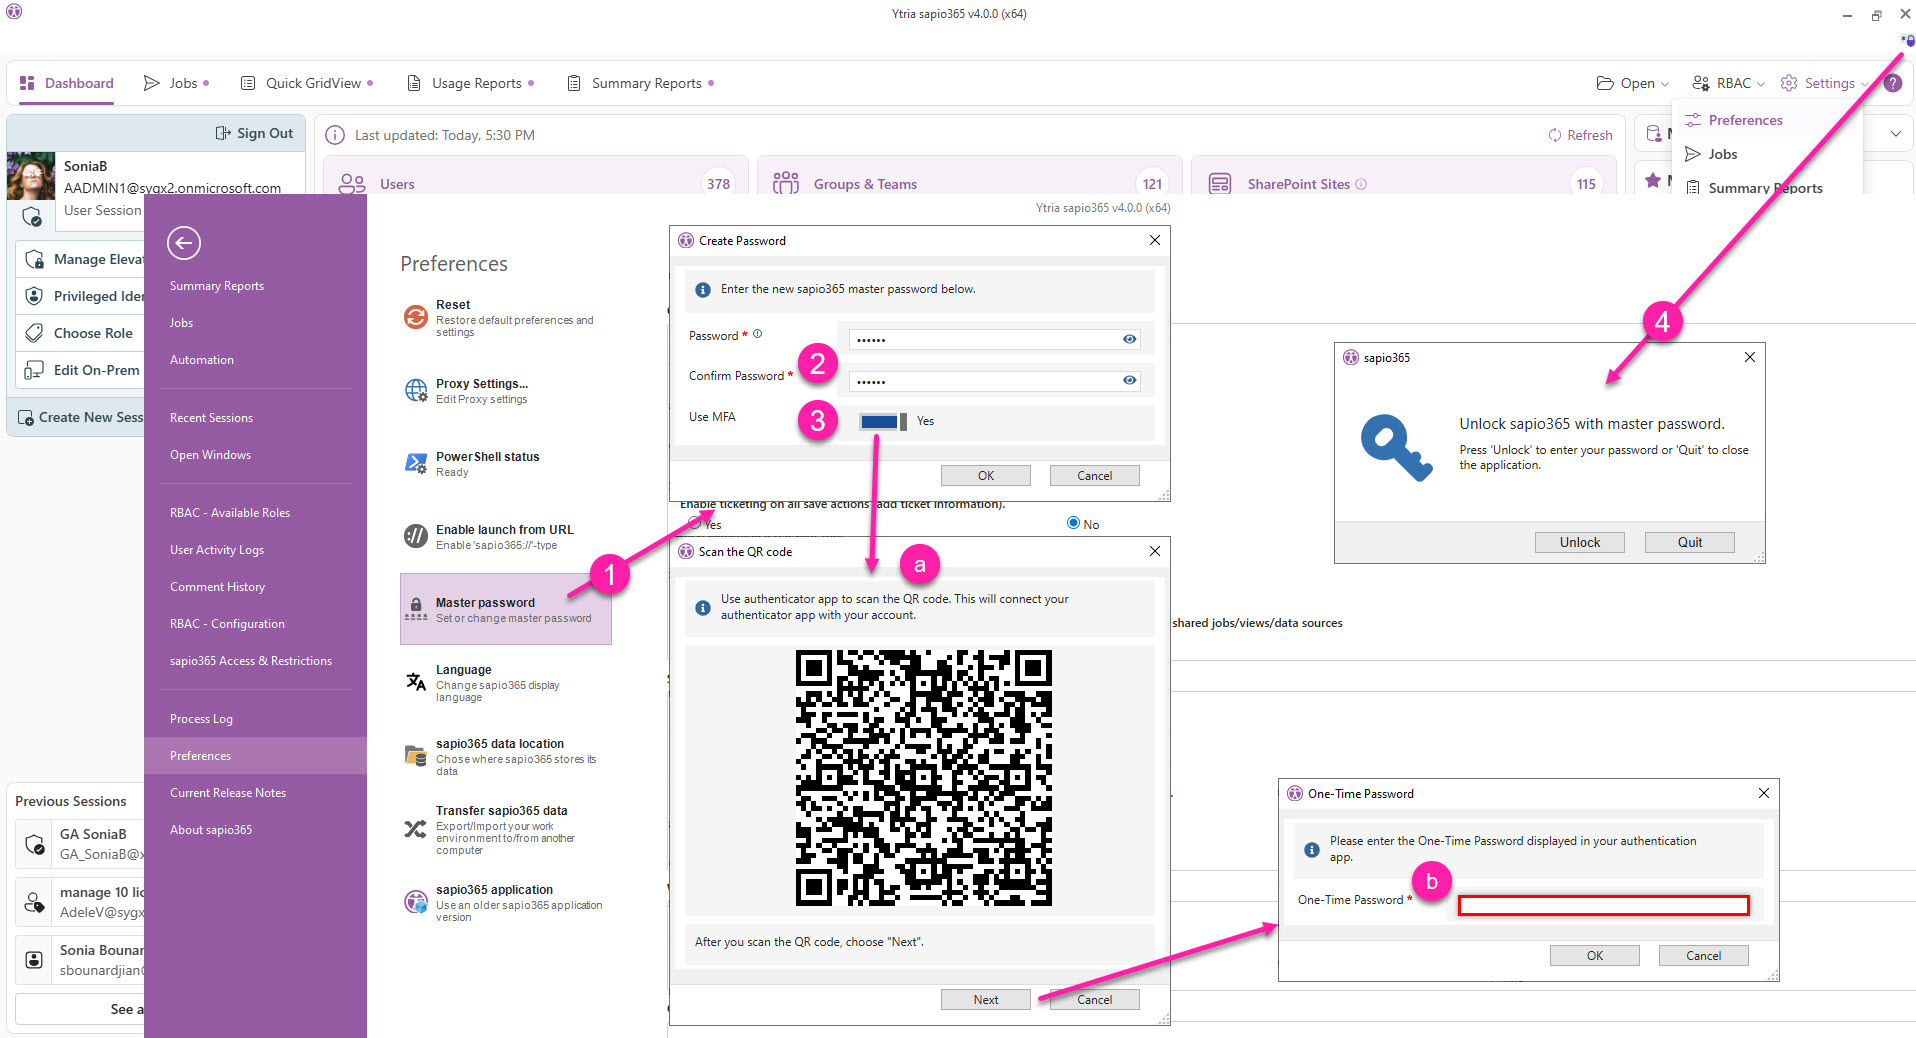Image resolution: width=1916 pixels, height=1038 pixels.
Task: Click the Transfer sapio365 data icon
Action: point(415,829)
